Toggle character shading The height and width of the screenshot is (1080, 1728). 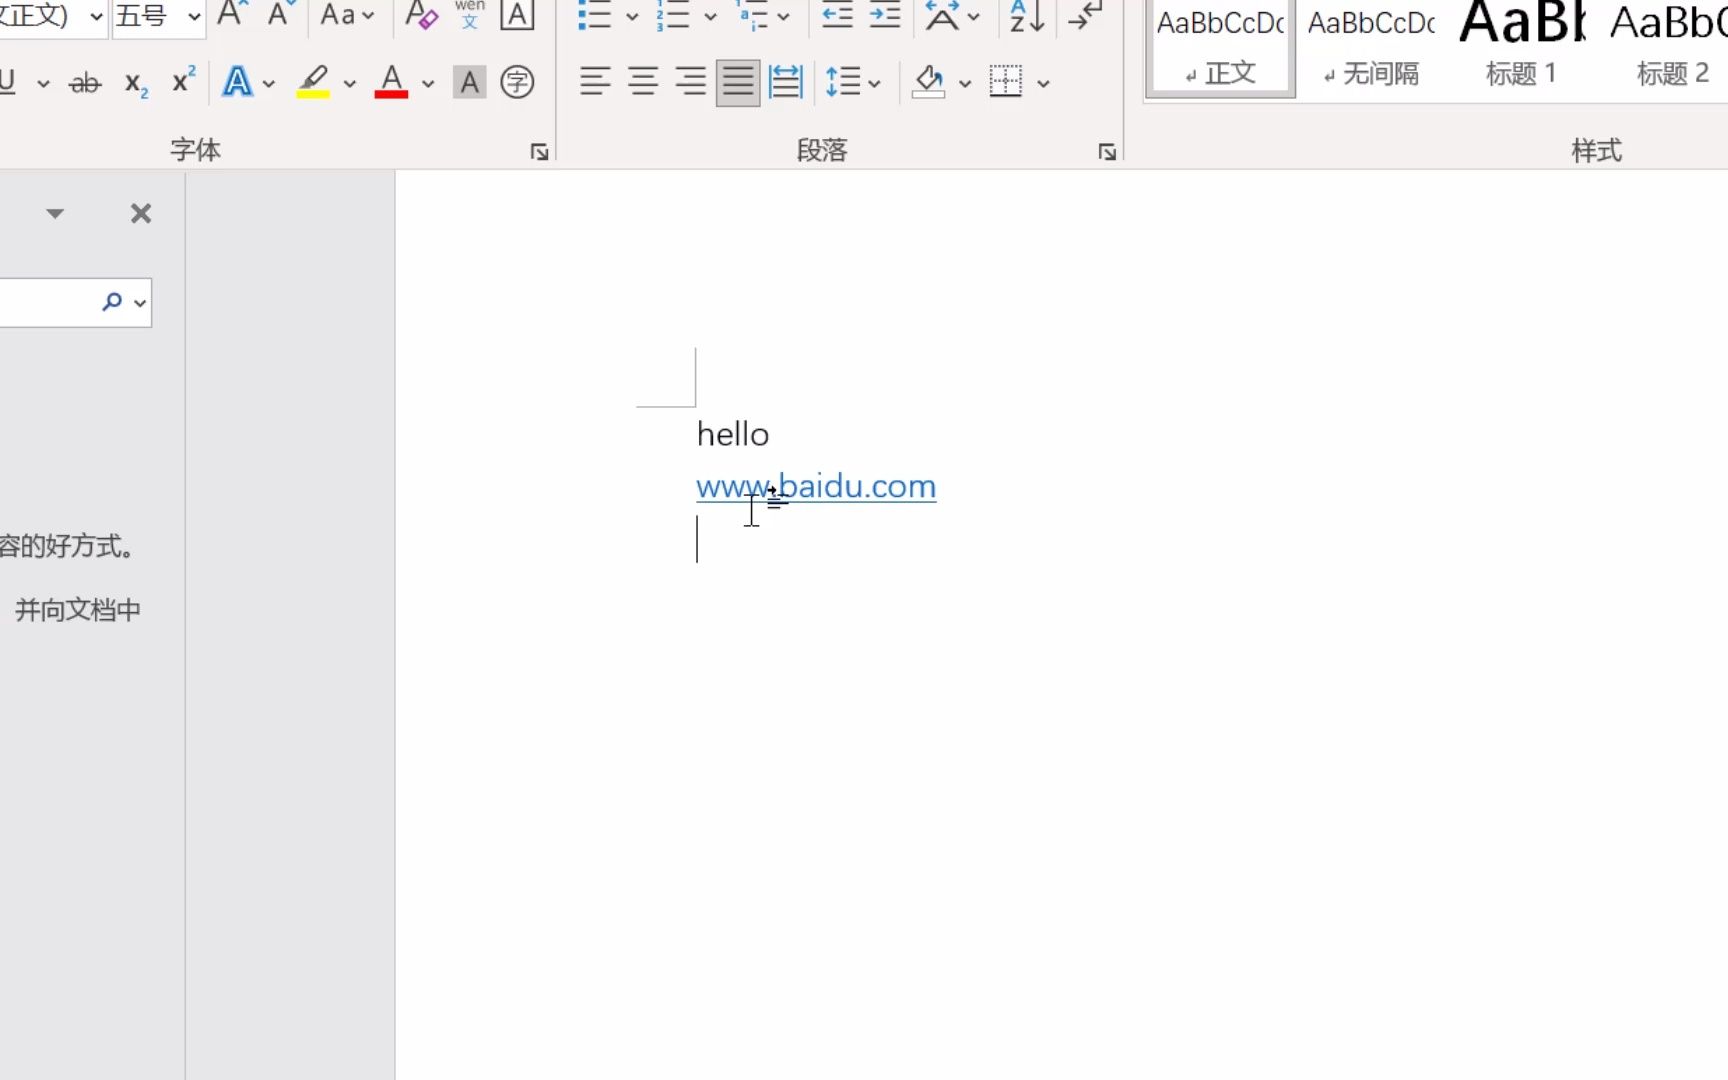pos(469,82)
